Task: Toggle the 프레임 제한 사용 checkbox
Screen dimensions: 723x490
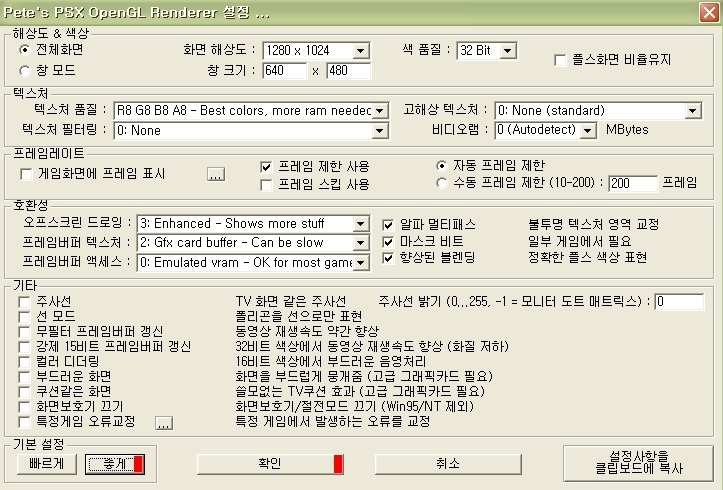Action: click(x=266, y=166)
